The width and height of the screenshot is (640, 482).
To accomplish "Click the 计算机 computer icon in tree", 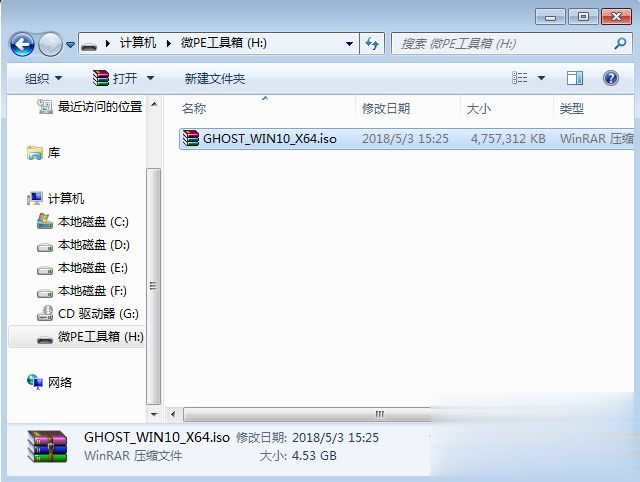I will click(35, 198).
